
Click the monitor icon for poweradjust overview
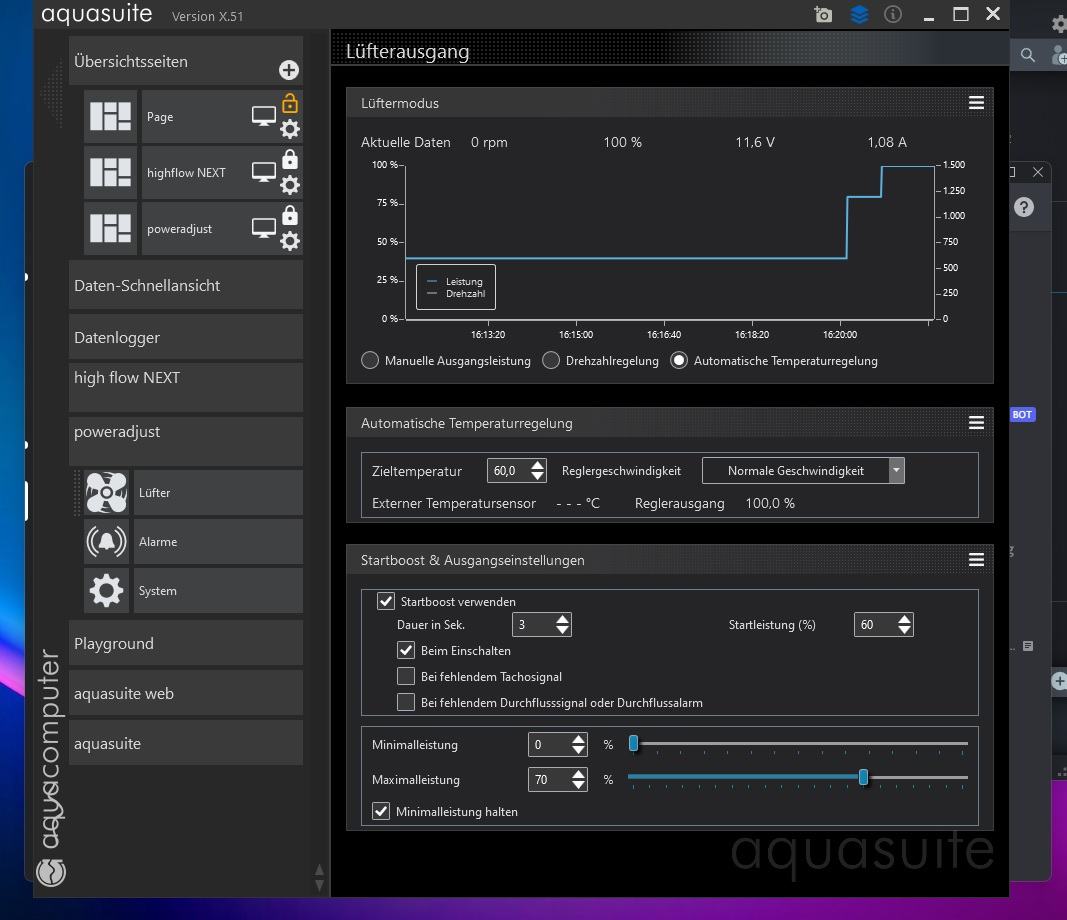pos(263,228)
